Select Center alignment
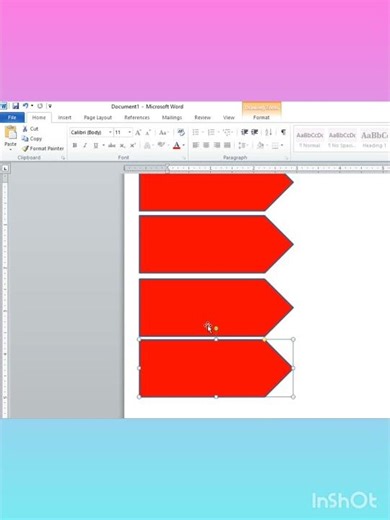Screen dimensions: 390x520 click(206, 145)
